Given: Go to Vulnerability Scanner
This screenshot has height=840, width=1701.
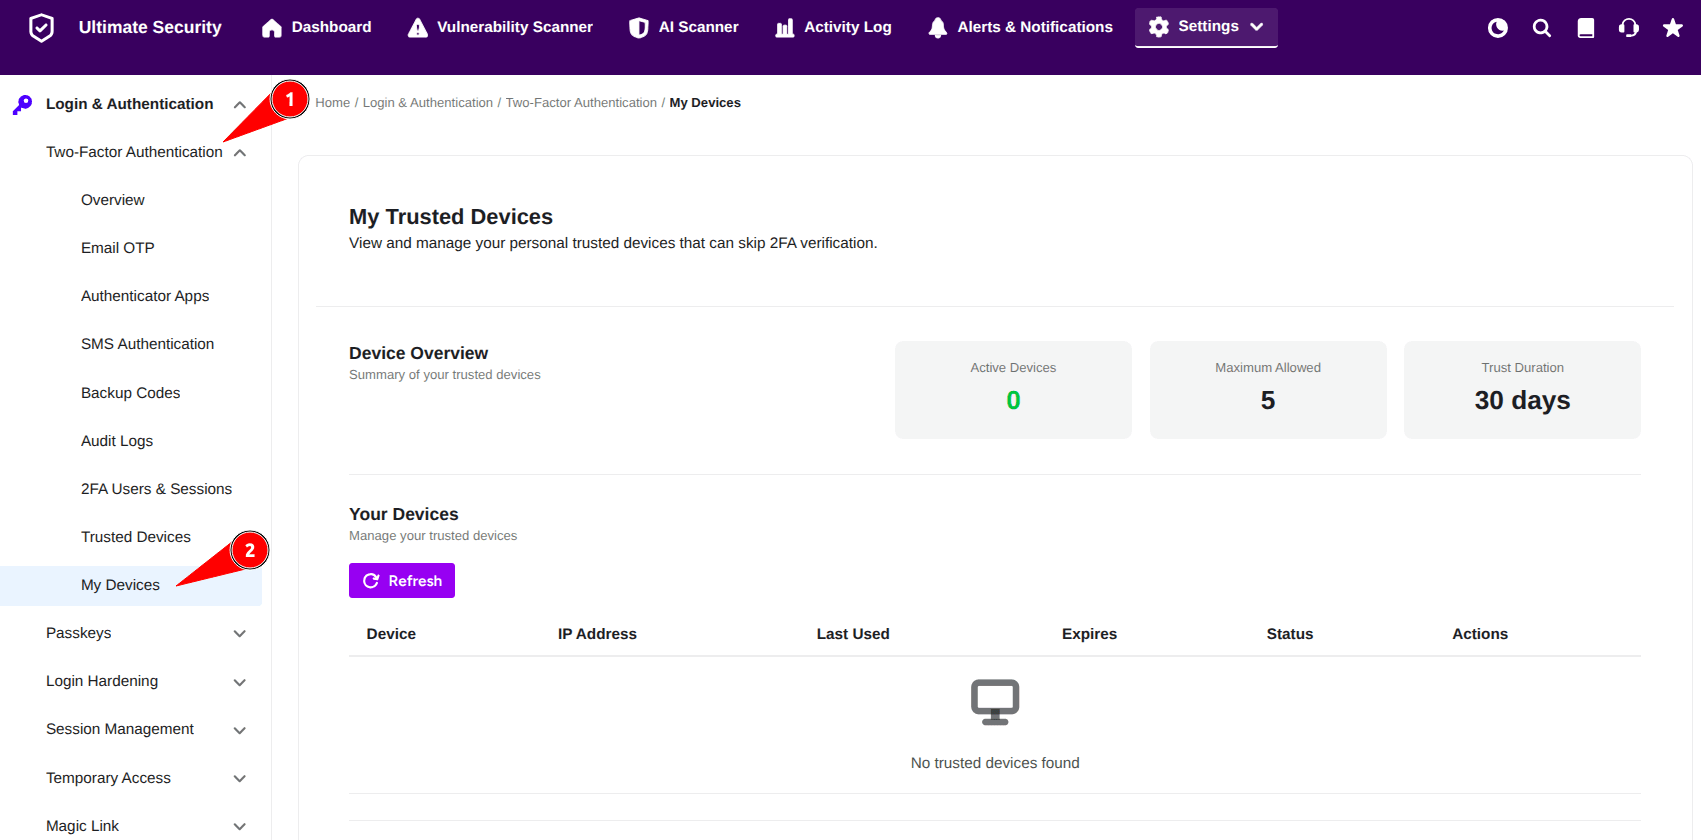Looking at the screenshot, I should point(500,27).
